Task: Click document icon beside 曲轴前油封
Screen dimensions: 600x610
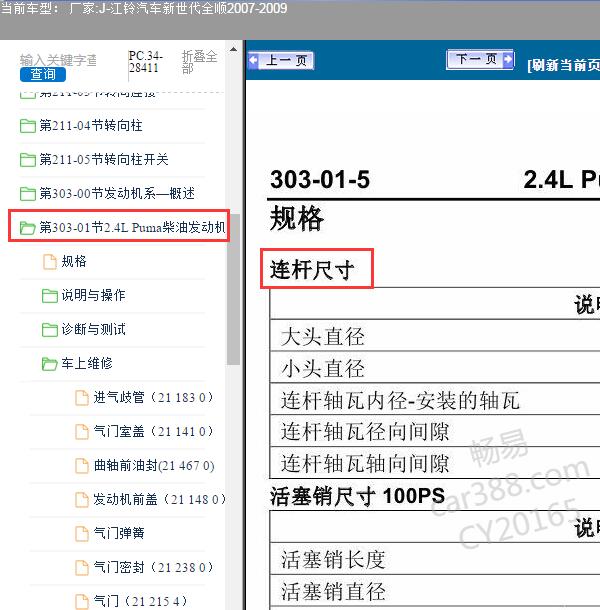Action: (82, 466)
